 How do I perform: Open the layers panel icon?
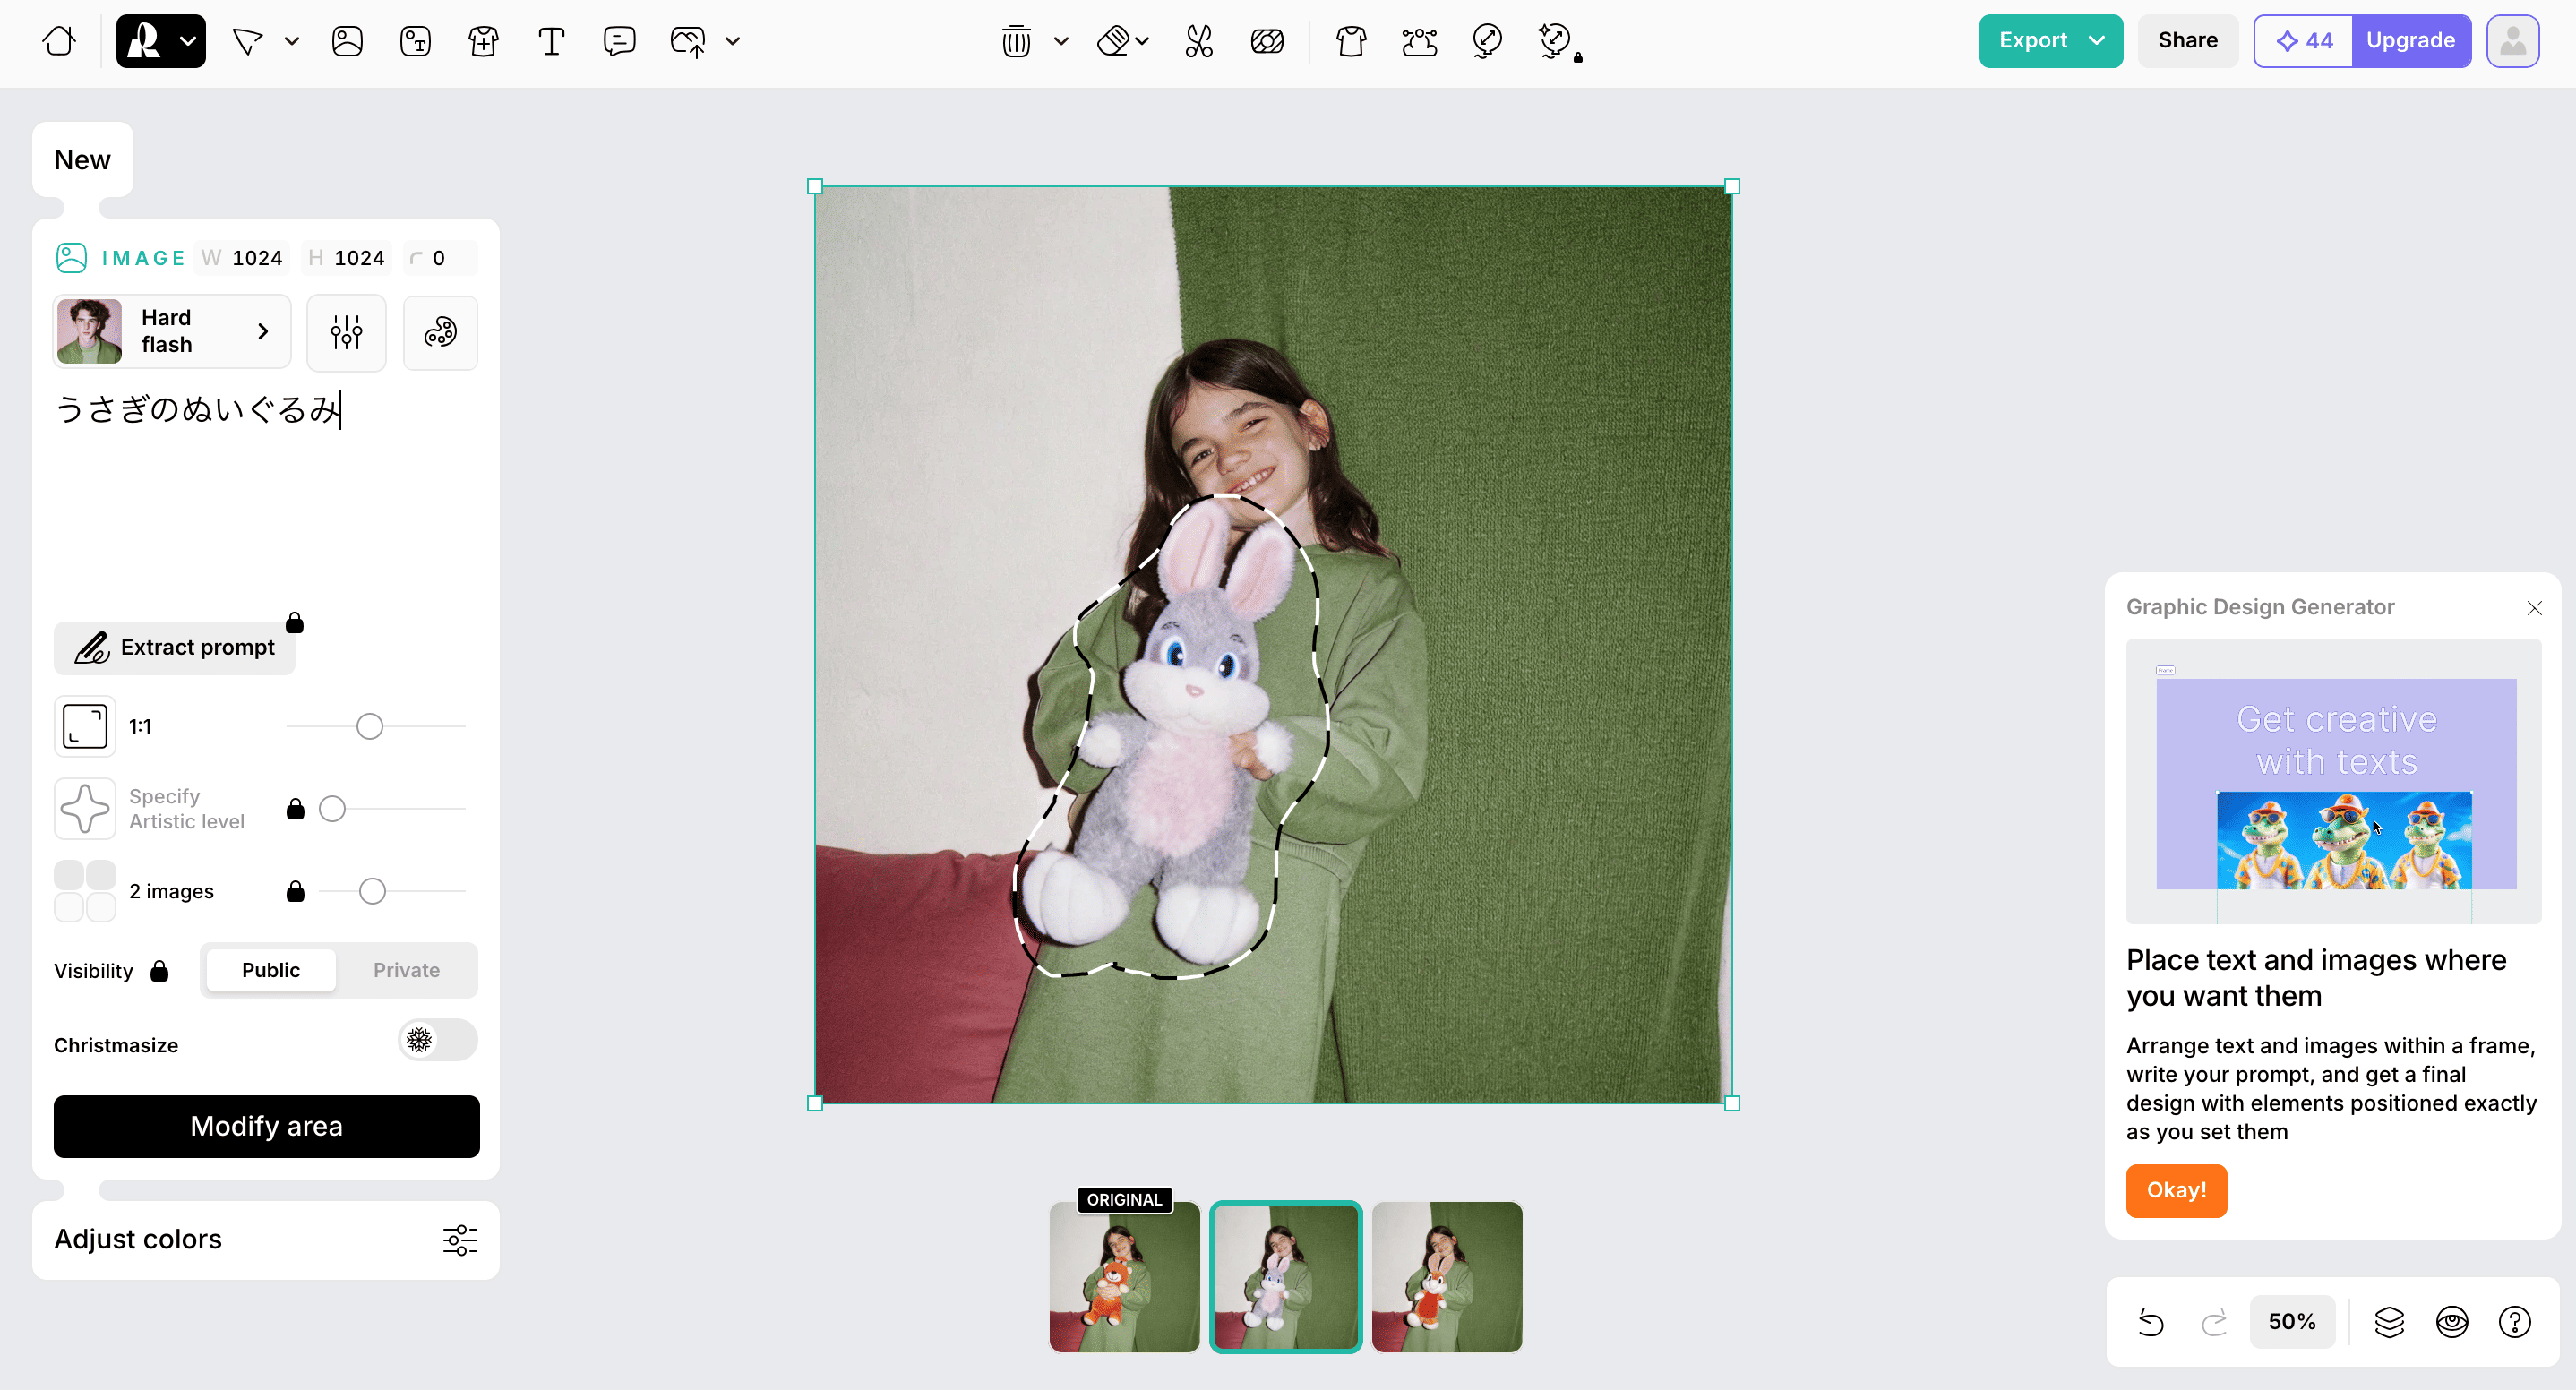[2389, 1322]
